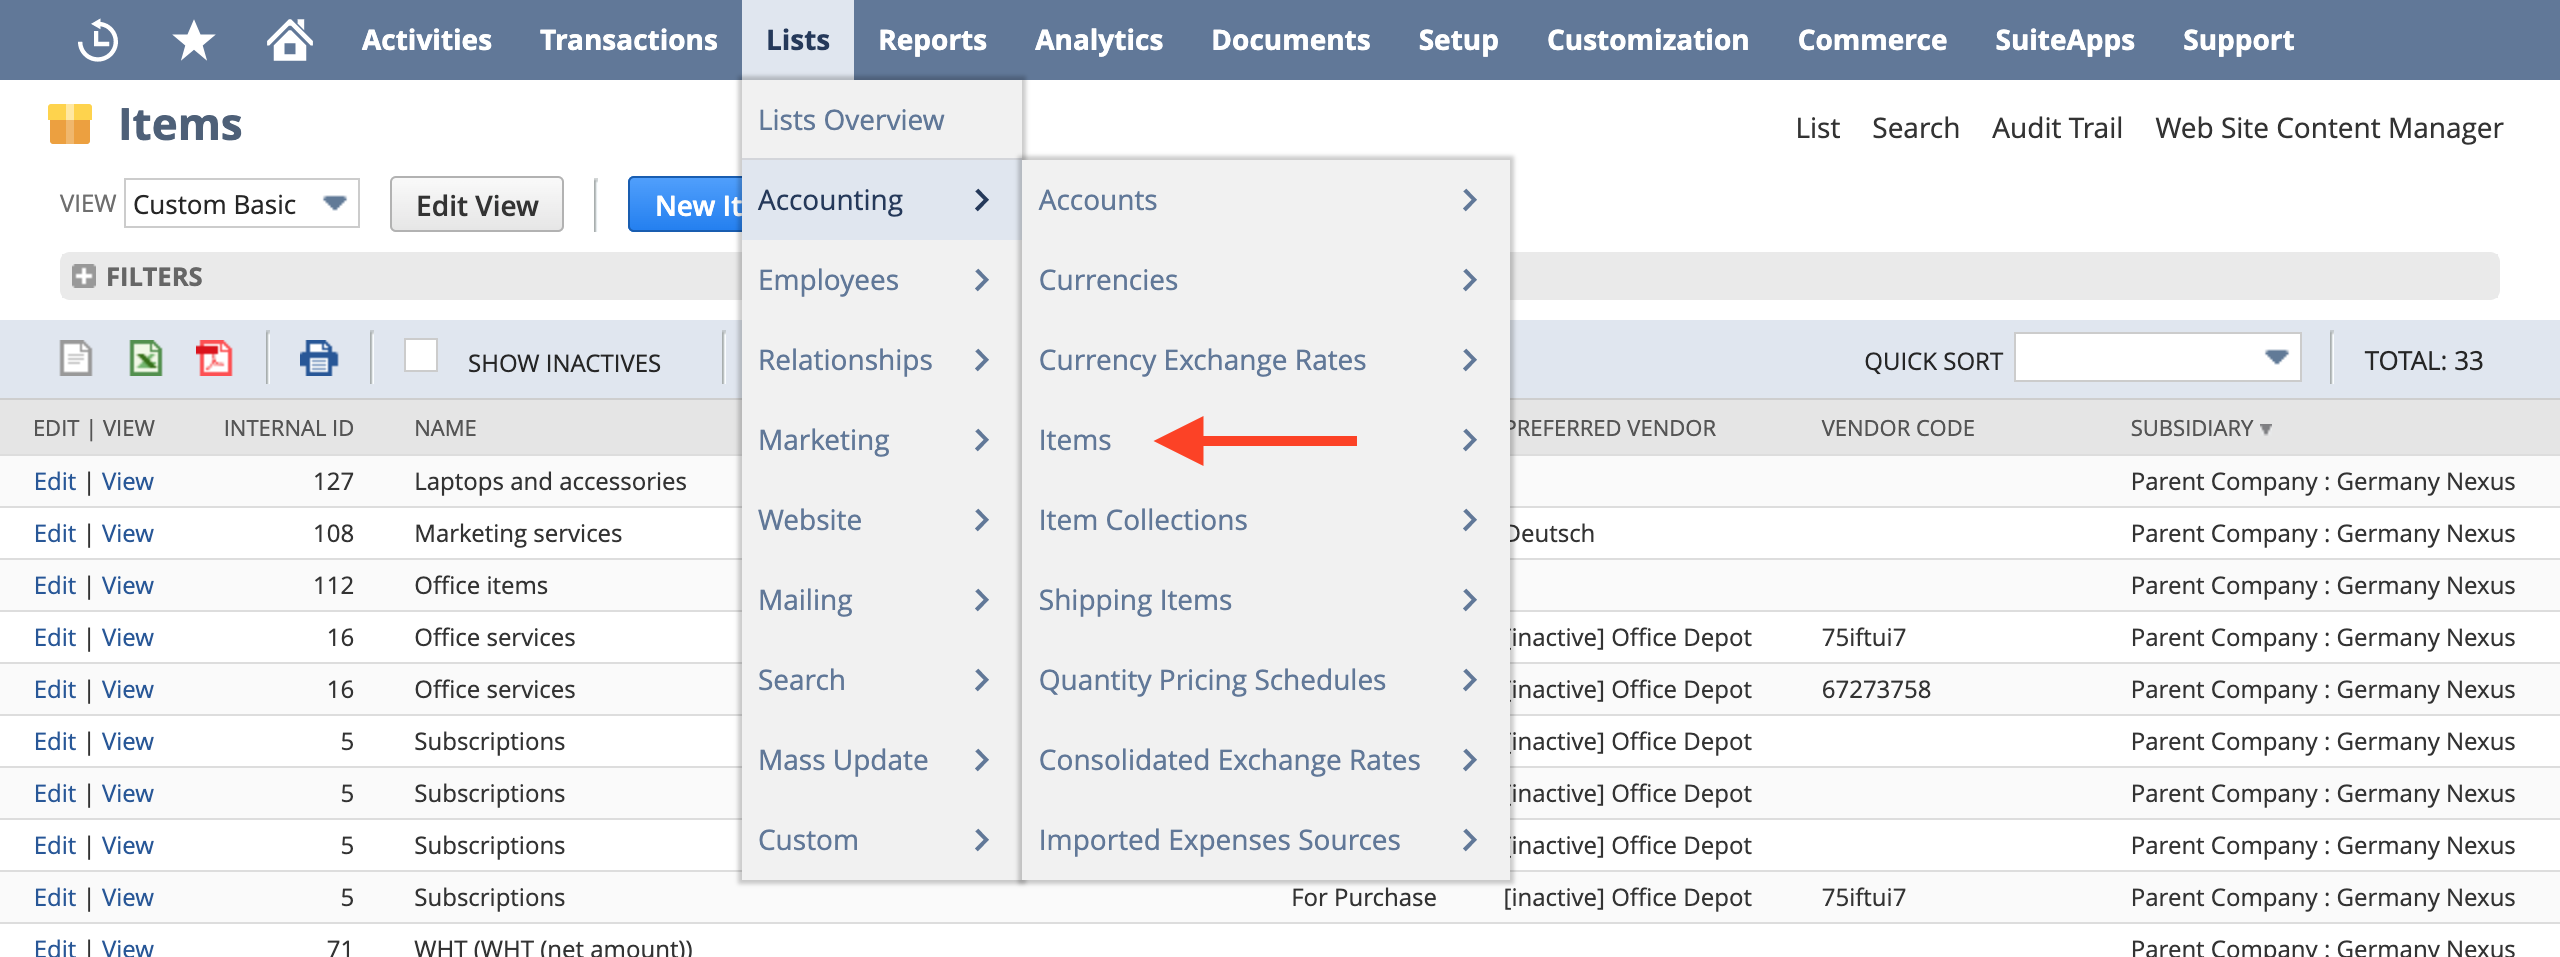Screen dimensions: 2560x957
Task: Sort by the Subsidiary column header
Action: pos(2196,427)
